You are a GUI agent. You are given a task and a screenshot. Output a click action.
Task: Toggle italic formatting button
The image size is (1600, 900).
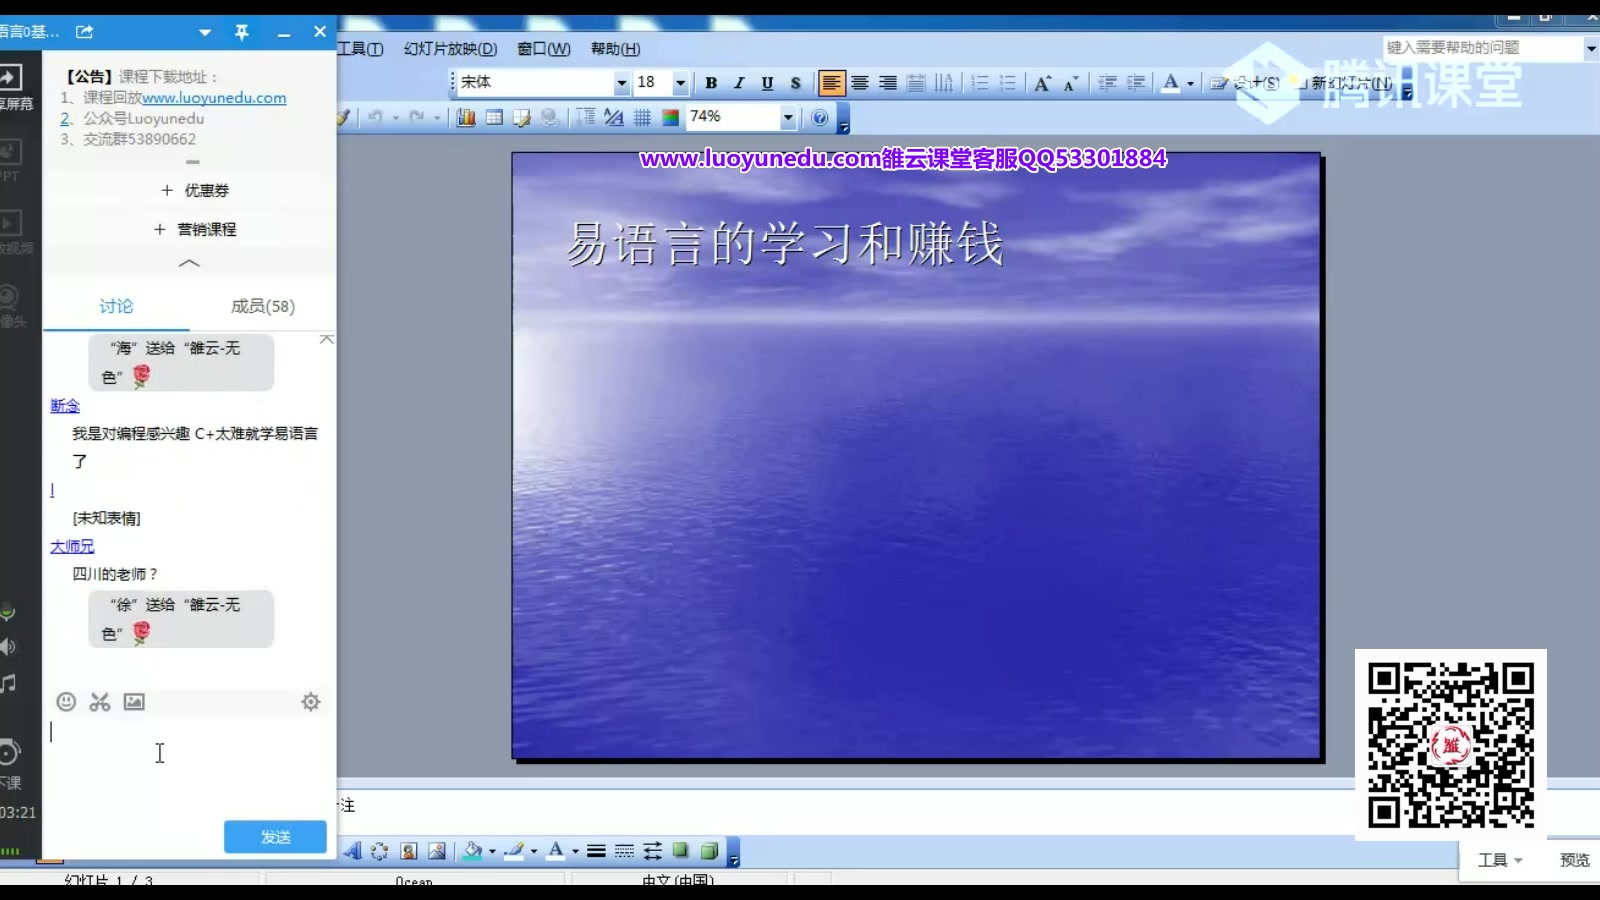pos(739,83)
